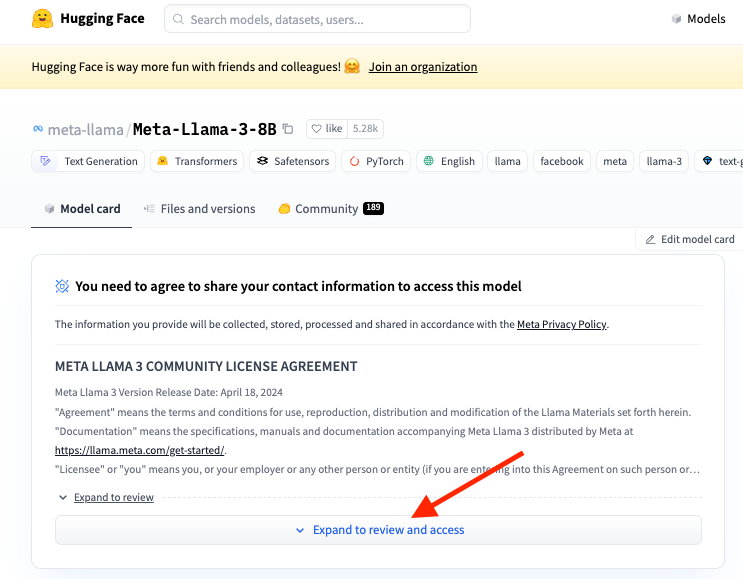Switch to the Model card tab
The height and width of the screenshot is (579, 743).
81,209
